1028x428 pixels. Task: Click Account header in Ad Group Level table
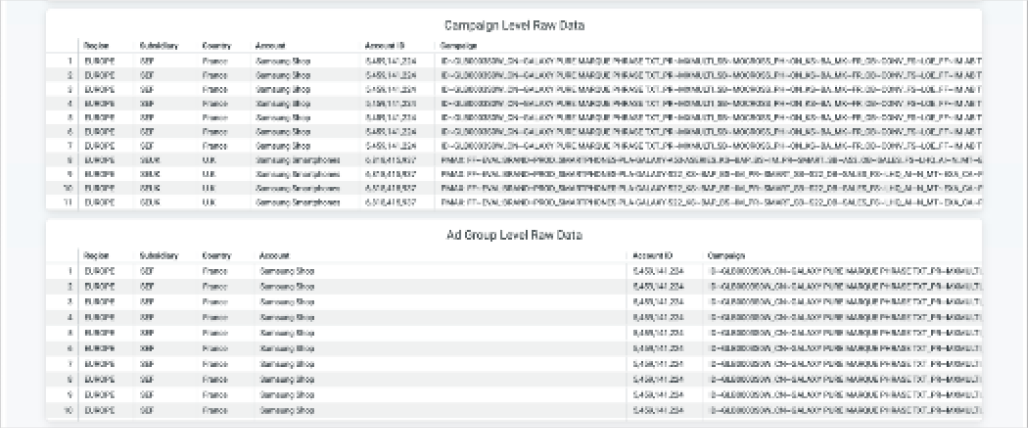pos(274,256)
